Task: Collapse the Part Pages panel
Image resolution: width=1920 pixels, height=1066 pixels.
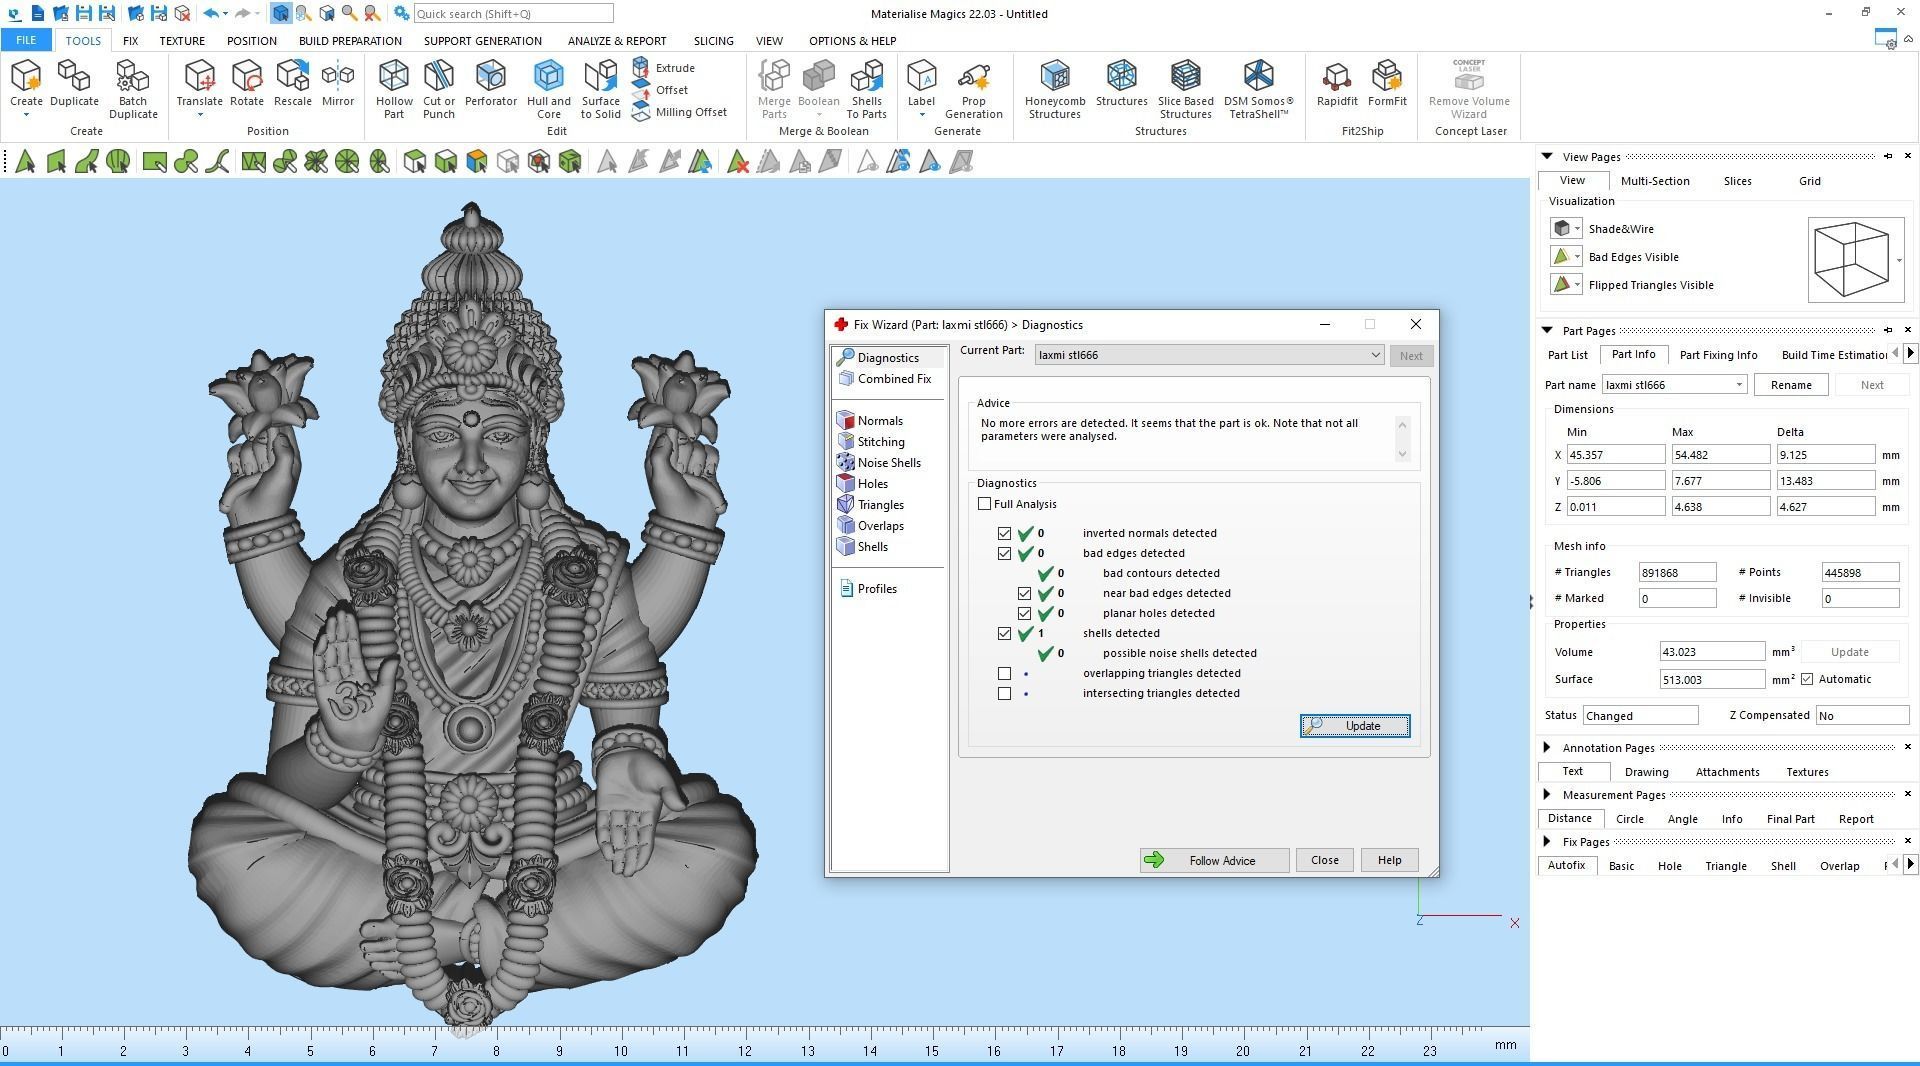Action: (1547, 331)
